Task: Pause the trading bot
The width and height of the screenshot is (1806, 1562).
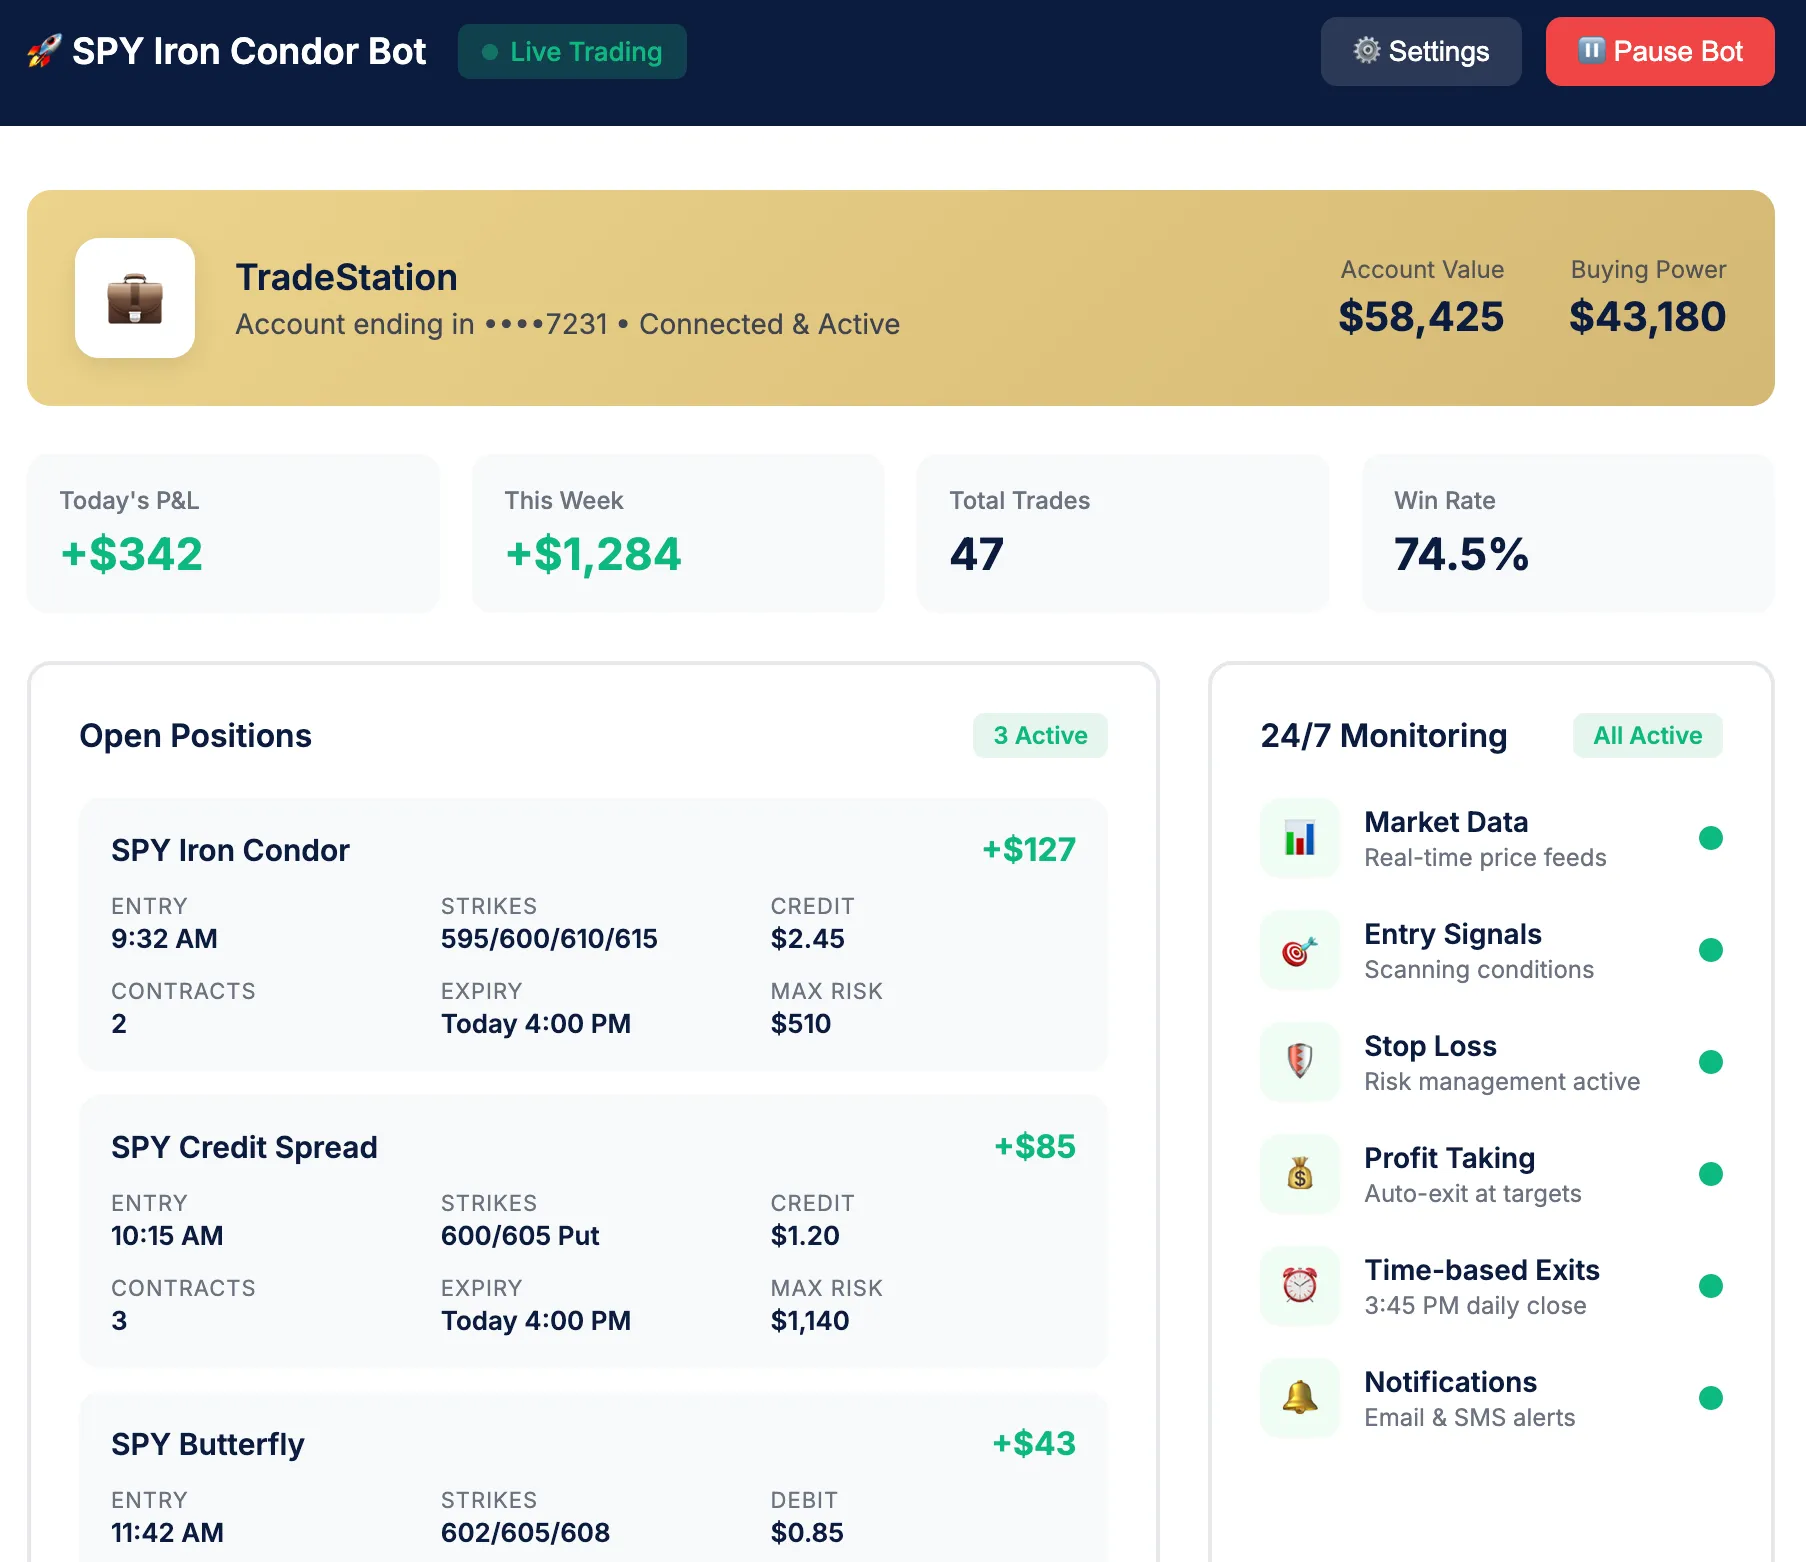Action: (1658, 51)
